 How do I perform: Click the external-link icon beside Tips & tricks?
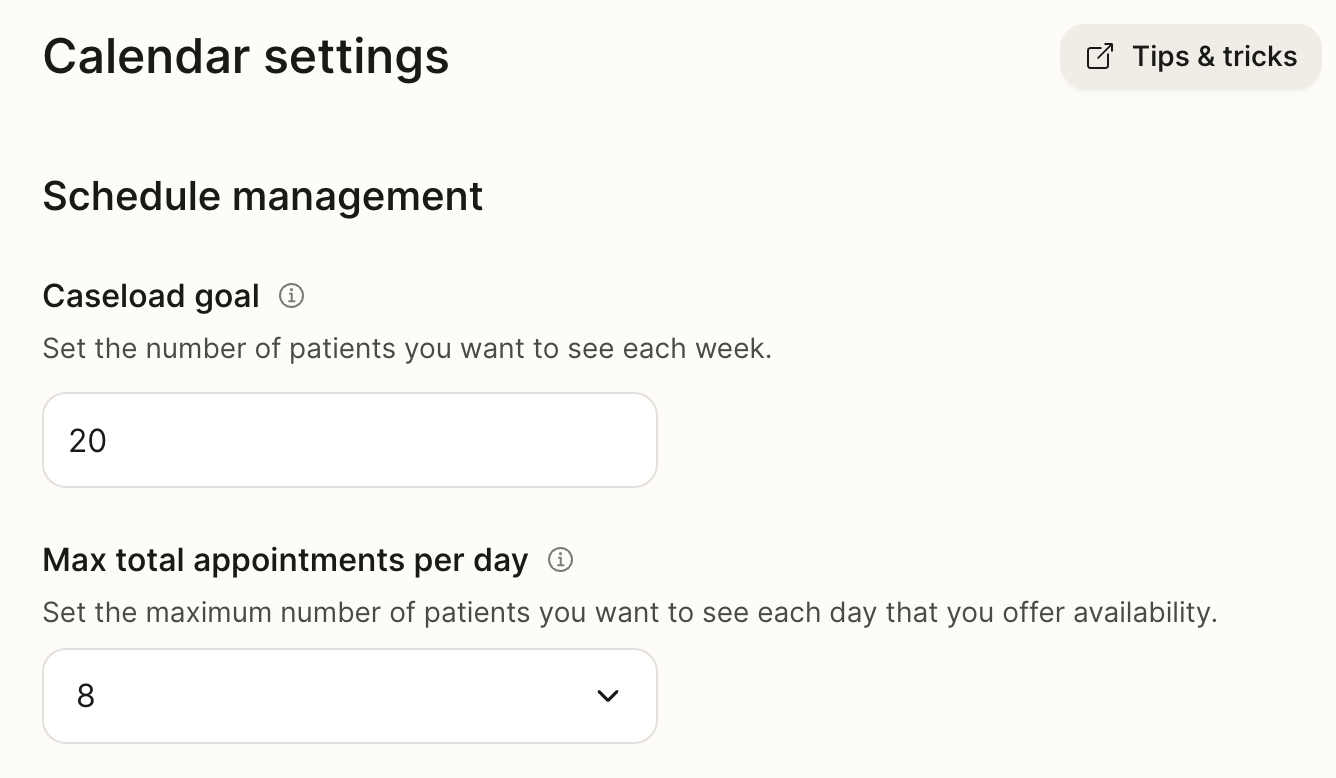(x=1099, y=57)
